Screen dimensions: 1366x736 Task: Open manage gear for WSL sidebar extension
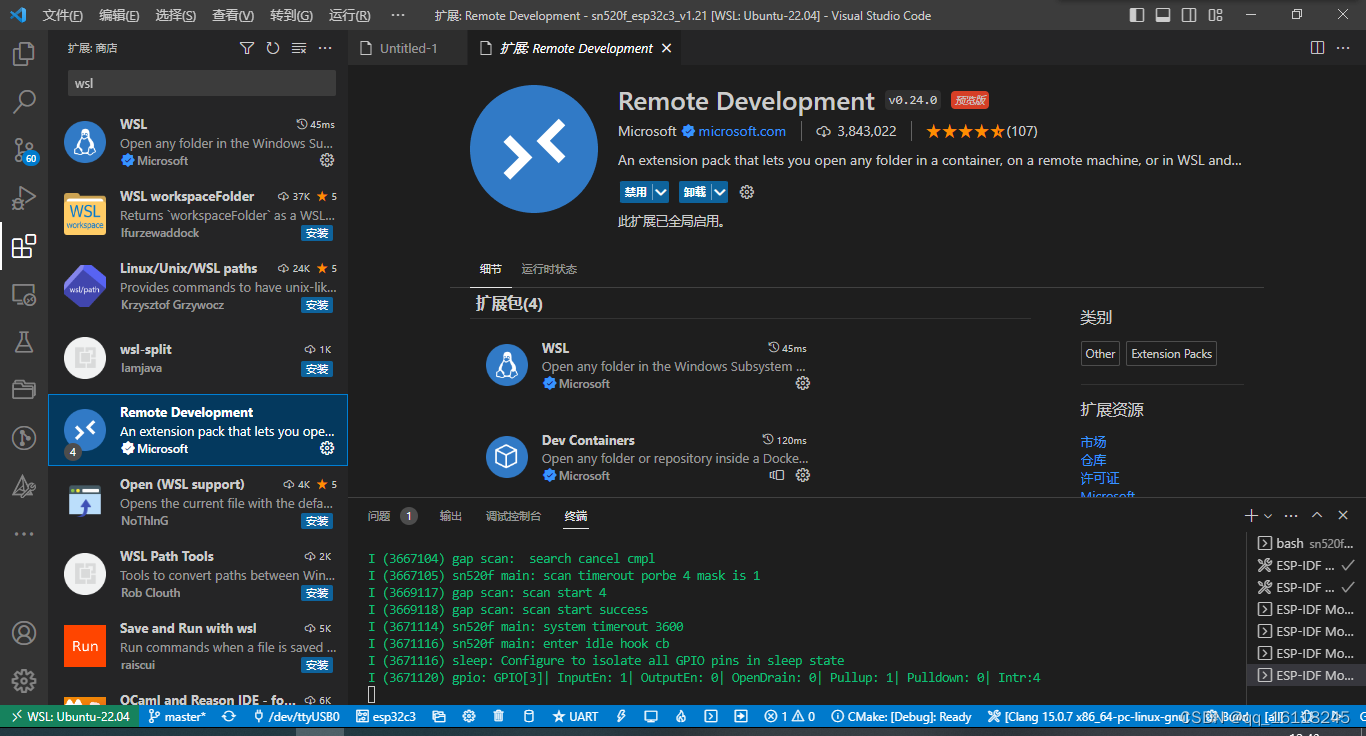327,160
